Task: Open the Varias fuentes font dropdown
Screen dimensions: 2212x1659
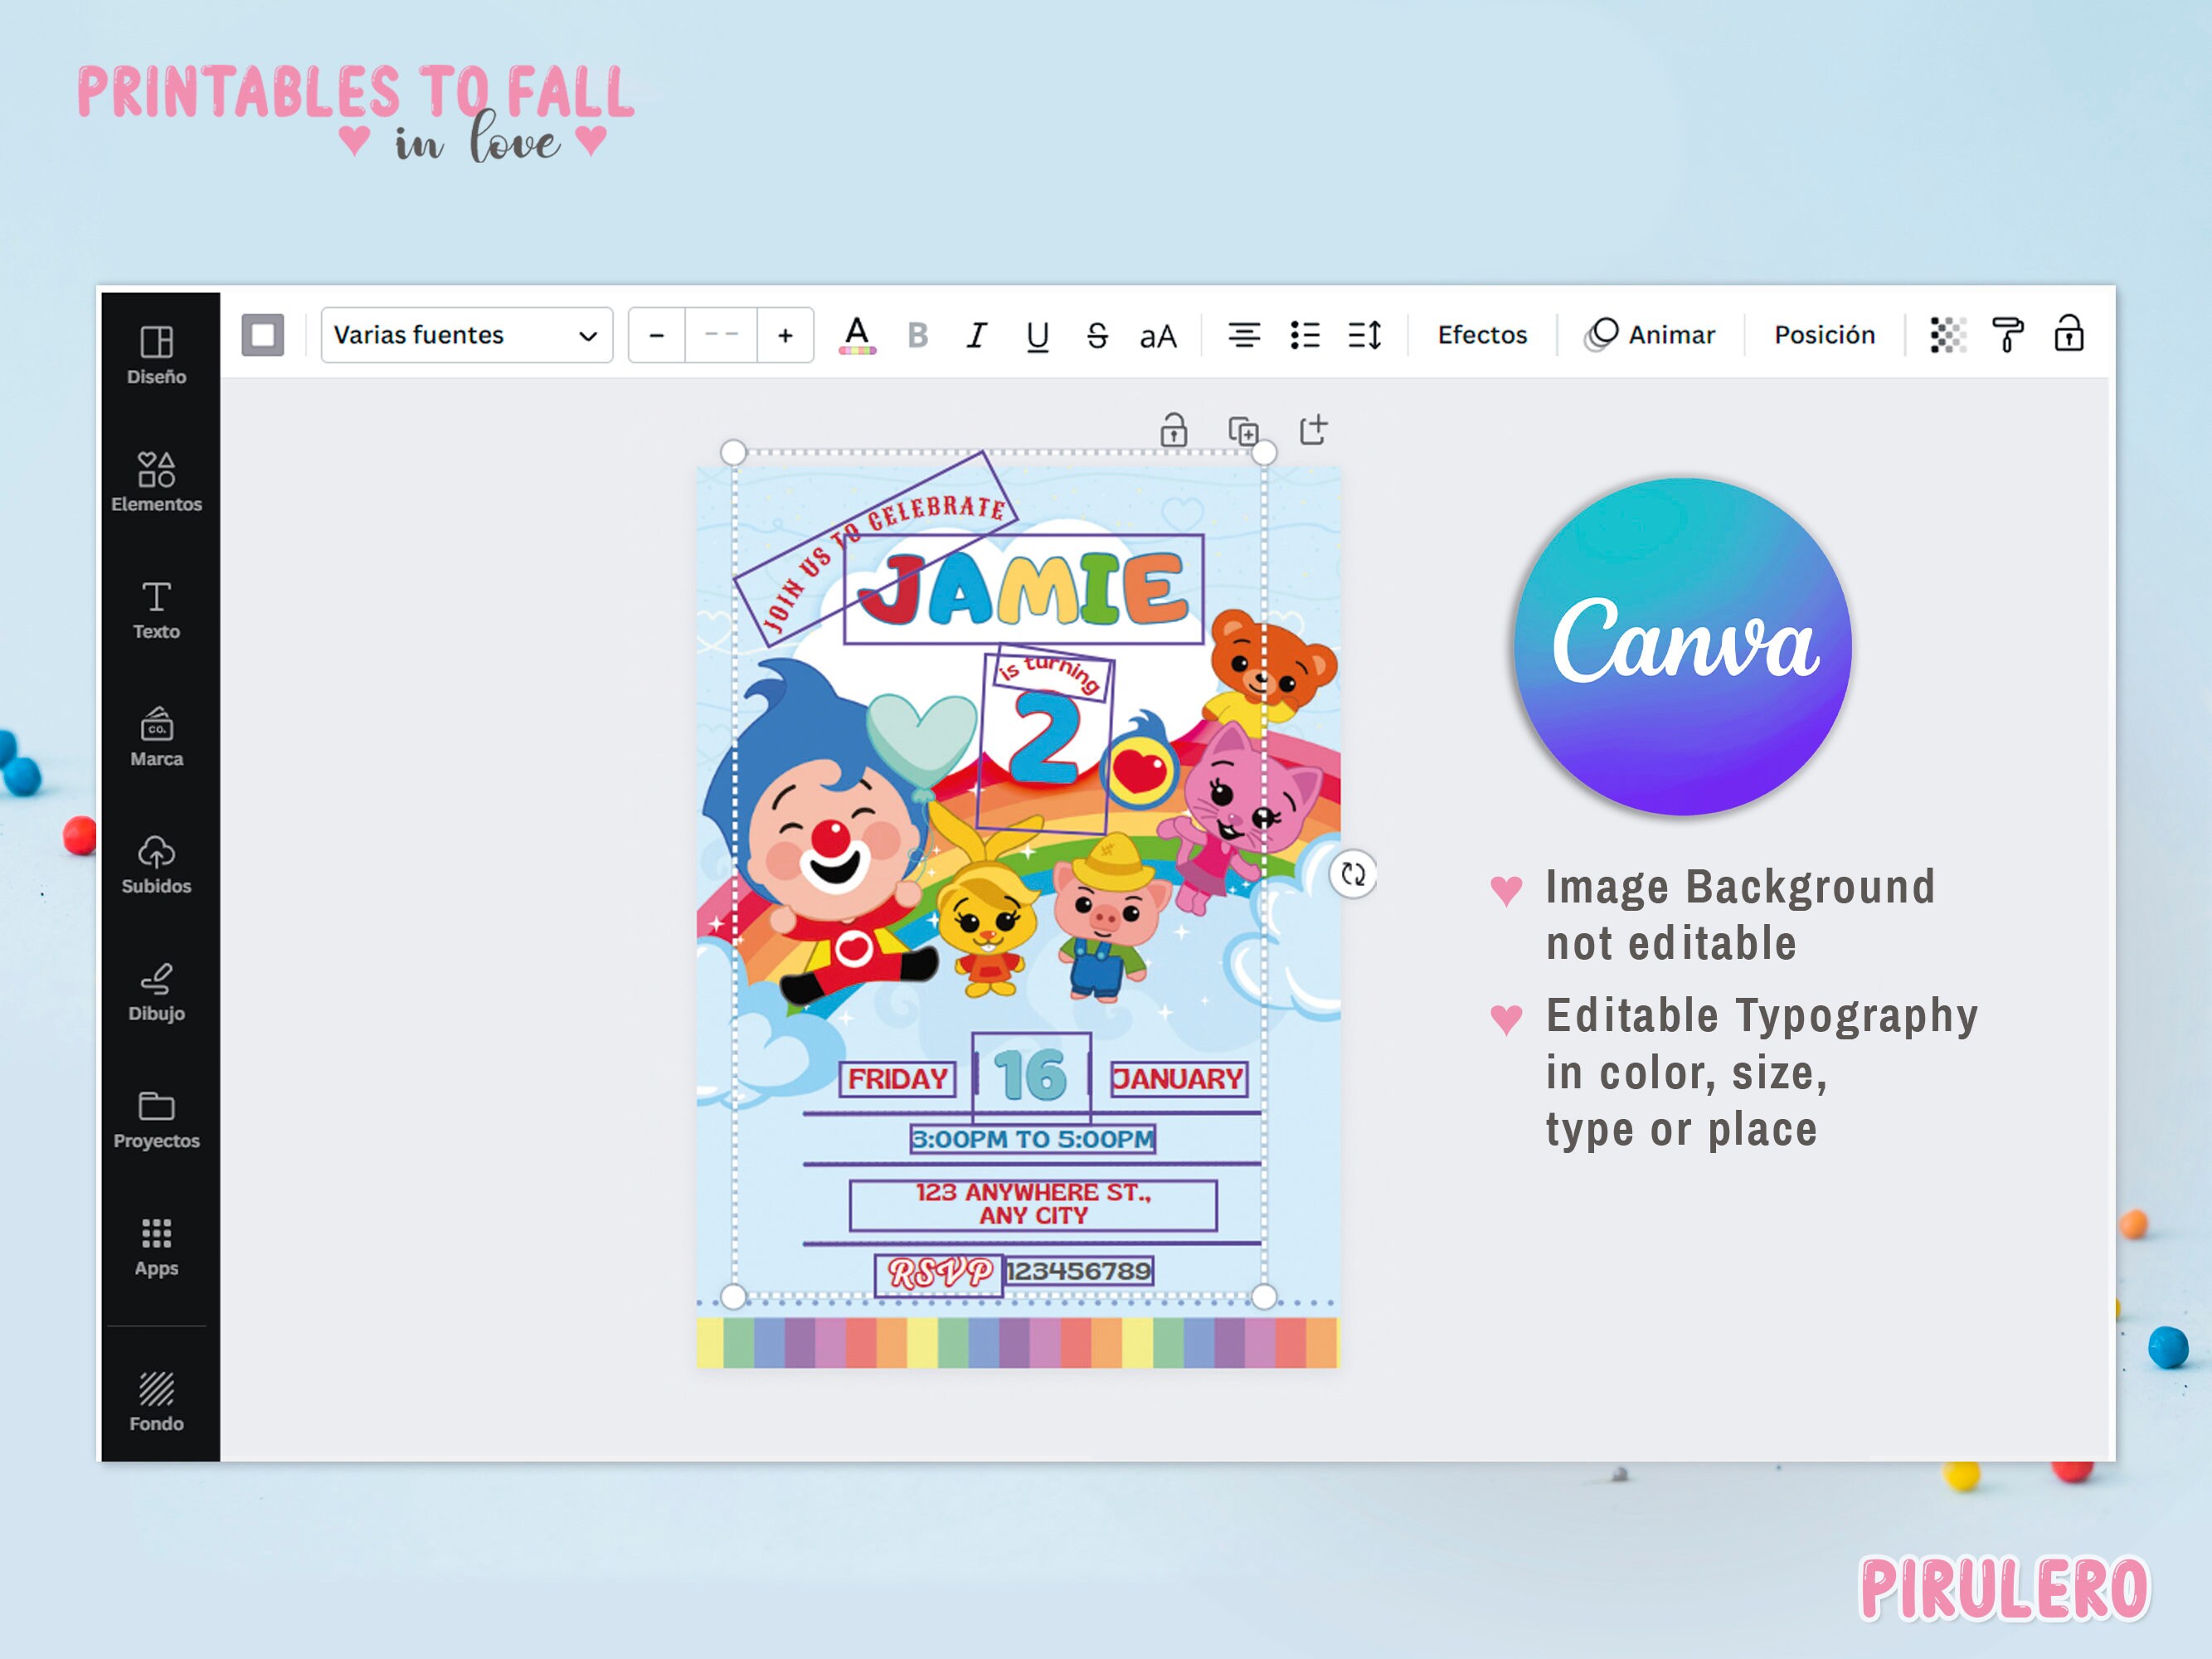Action: pyautogui.click(x=466, y=335)
